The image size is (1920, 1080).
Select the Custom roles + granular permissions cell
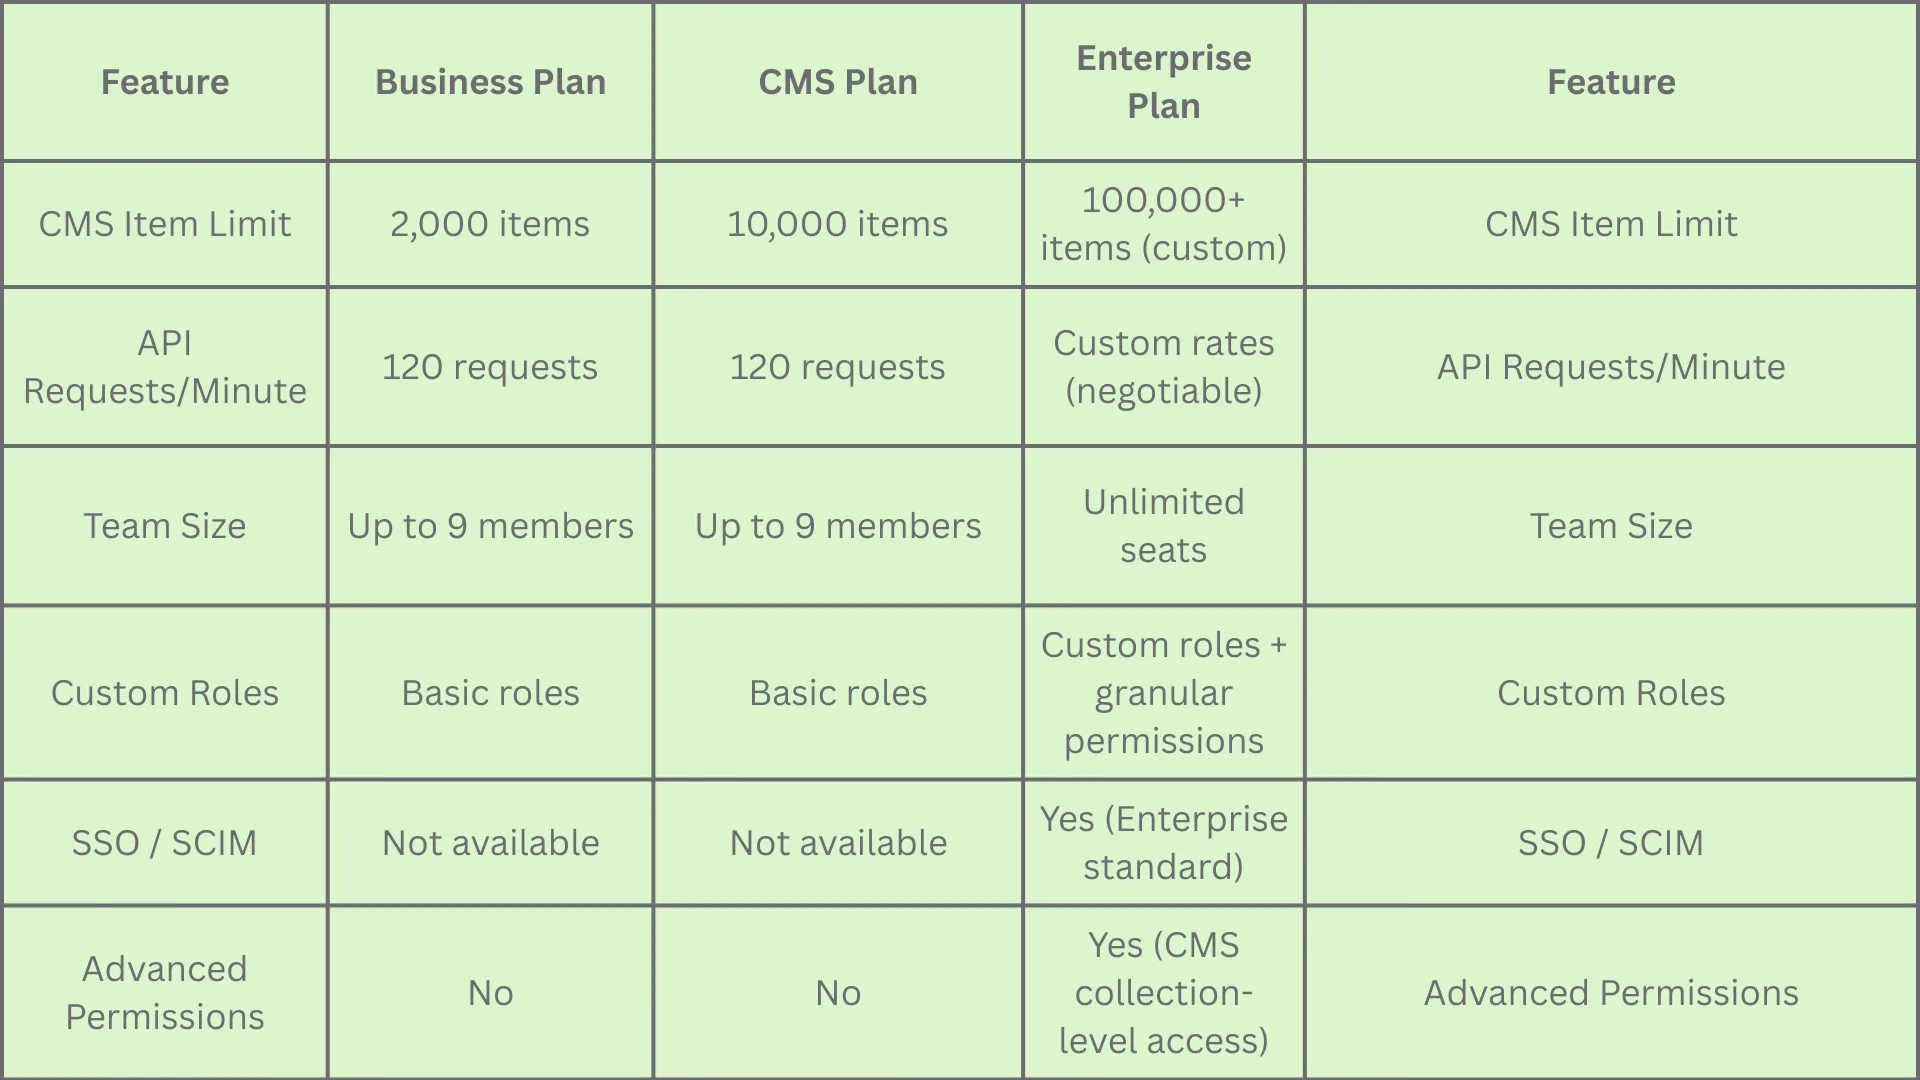[x=1164, y=693]
